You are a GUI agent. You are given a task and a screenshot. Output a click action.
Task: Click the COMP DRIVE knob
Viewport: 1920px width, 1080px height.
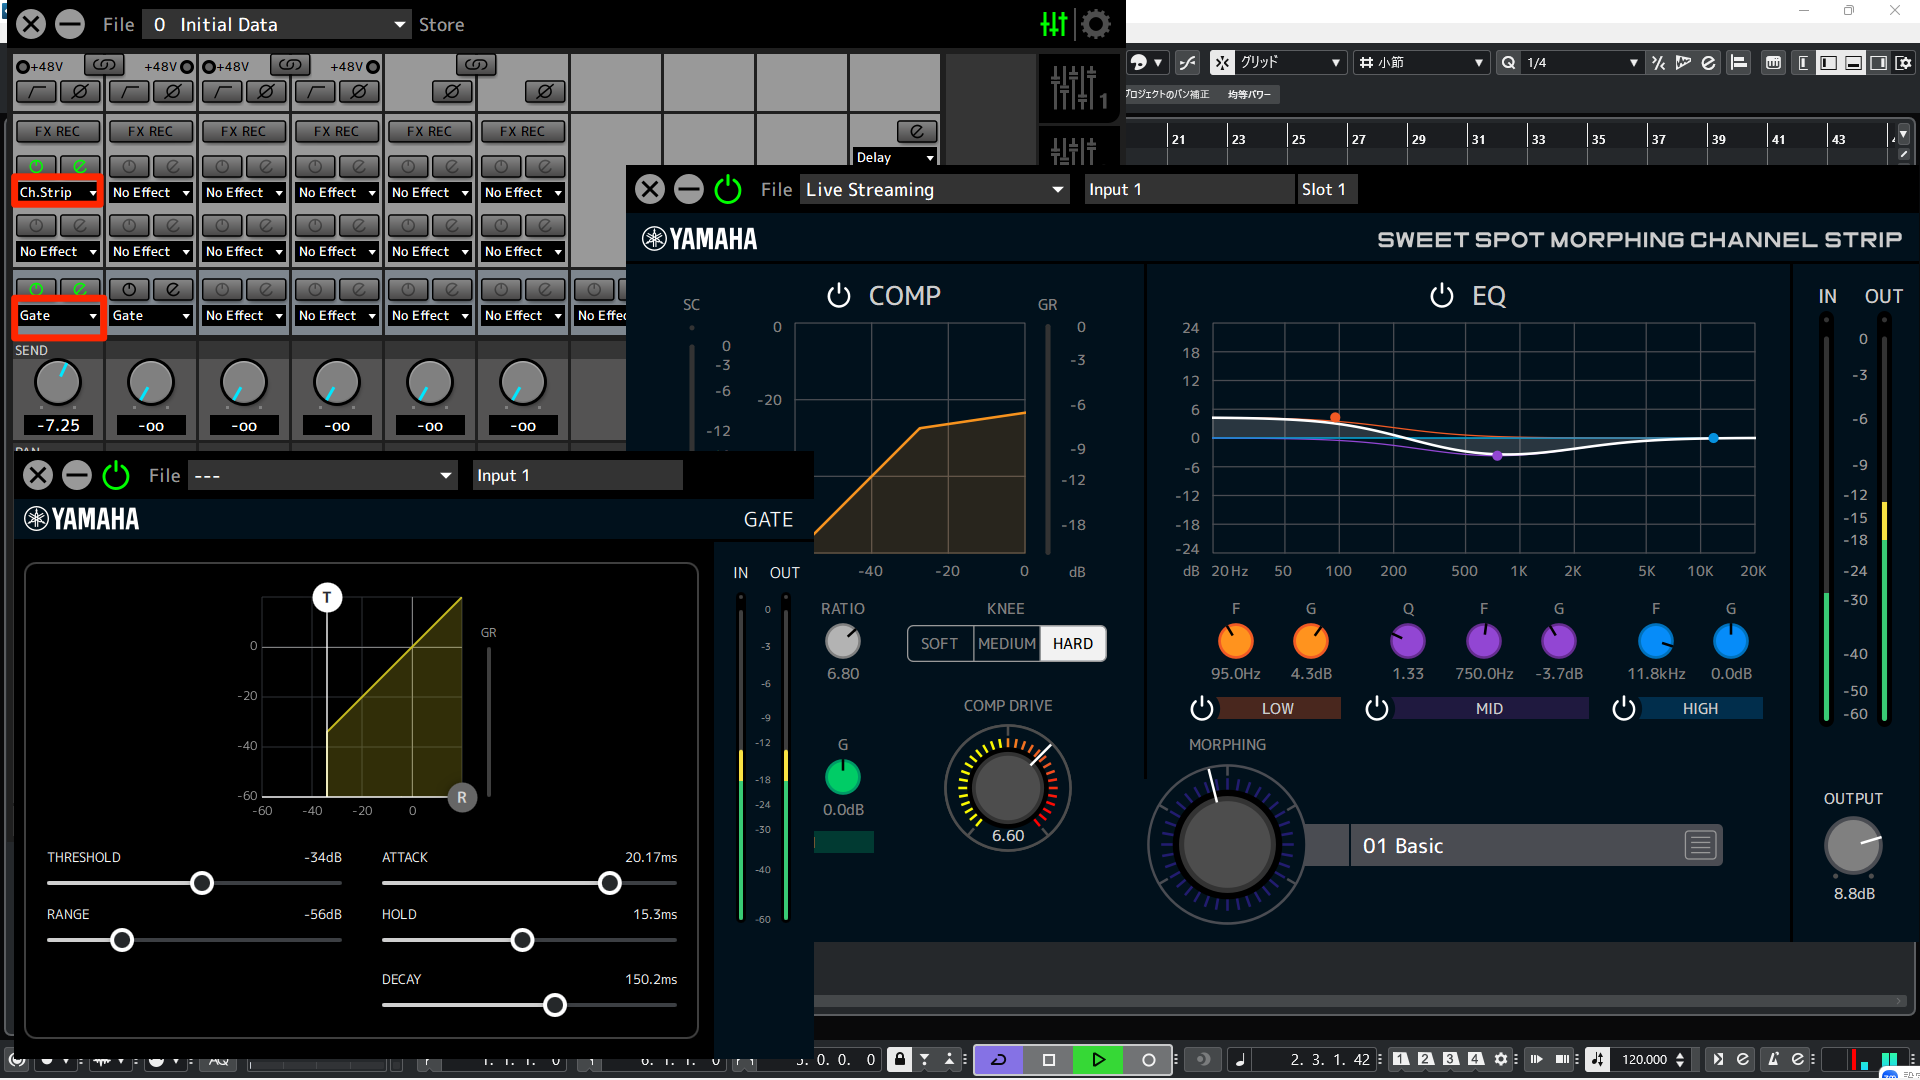[1008, 789]
